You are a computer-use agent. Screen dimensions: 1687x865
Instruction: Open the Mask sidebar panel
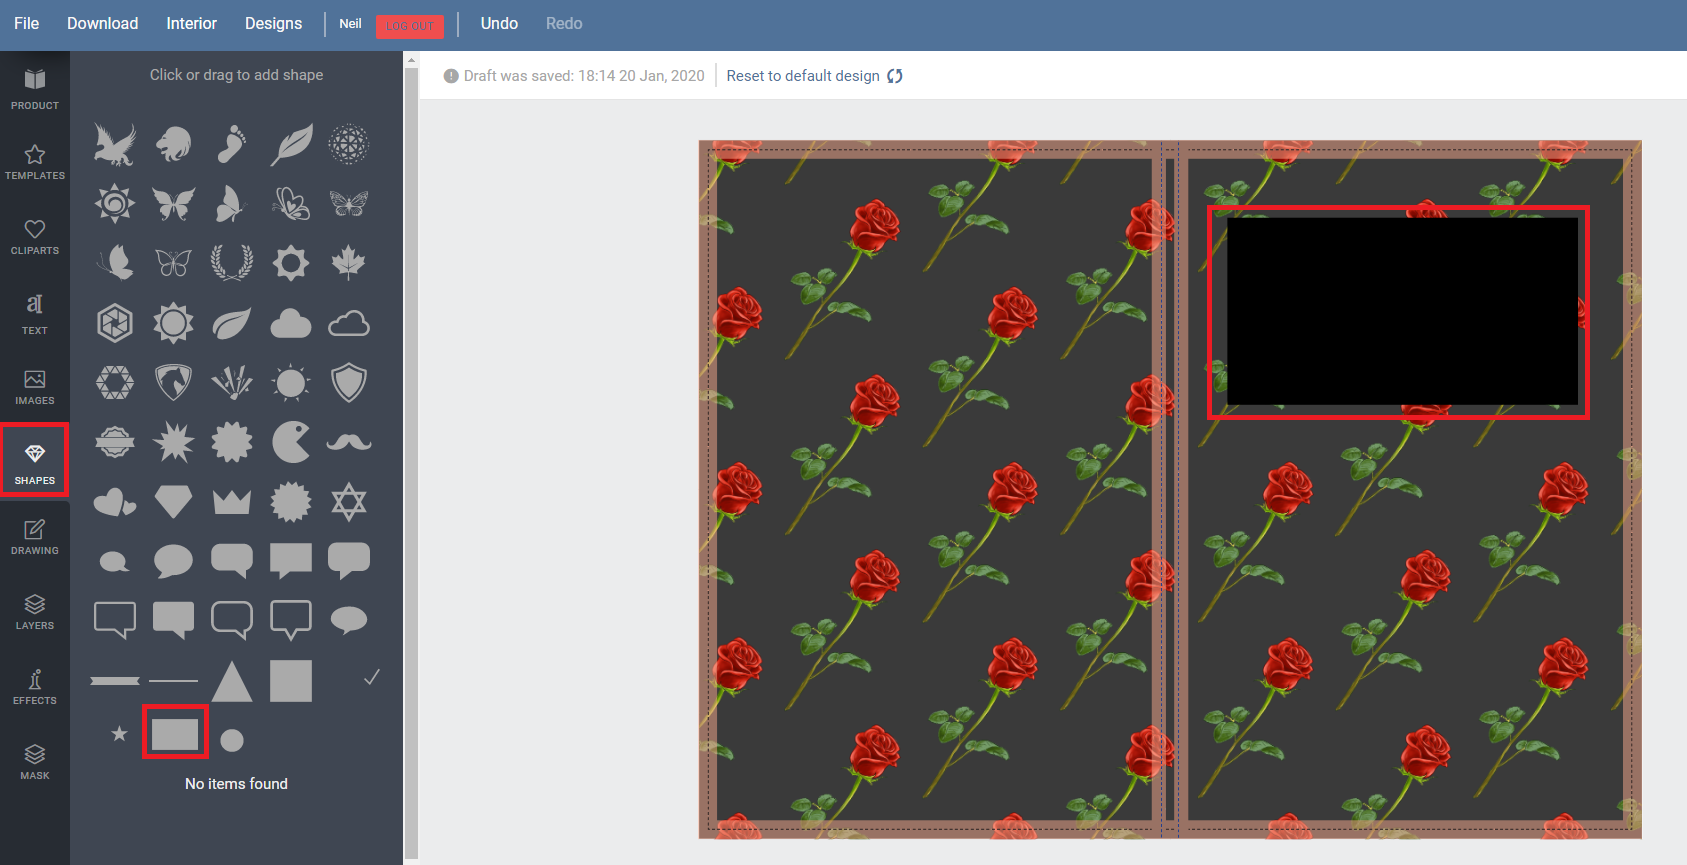35,762
